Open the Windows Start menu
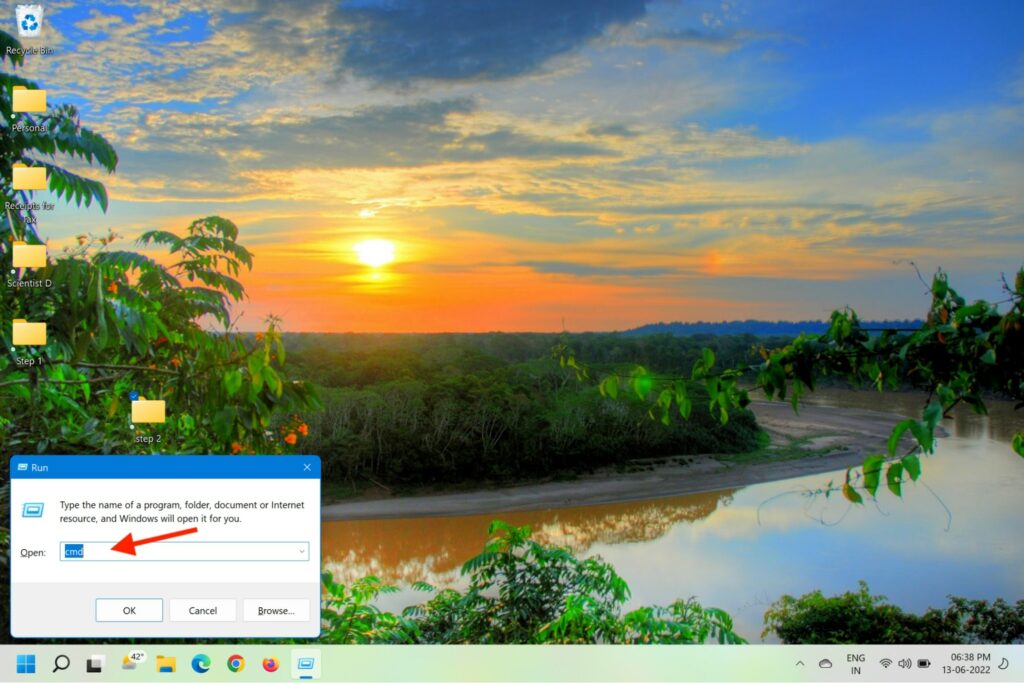The height and width of the screenshot is (683, 1024). (x=26, y=663)
